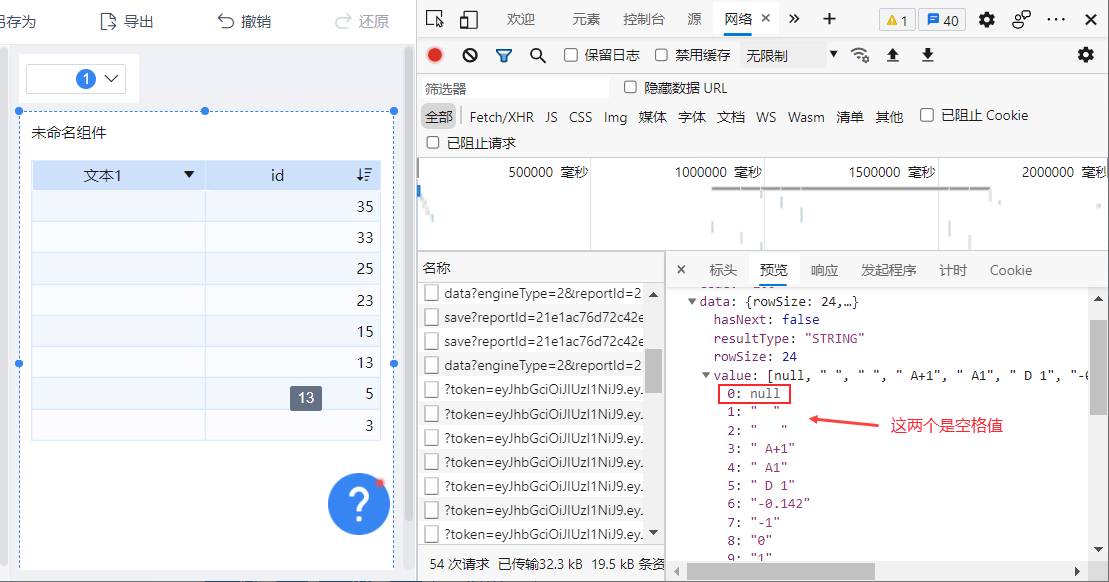Click the id column sort icon

(x=364, y=175)
